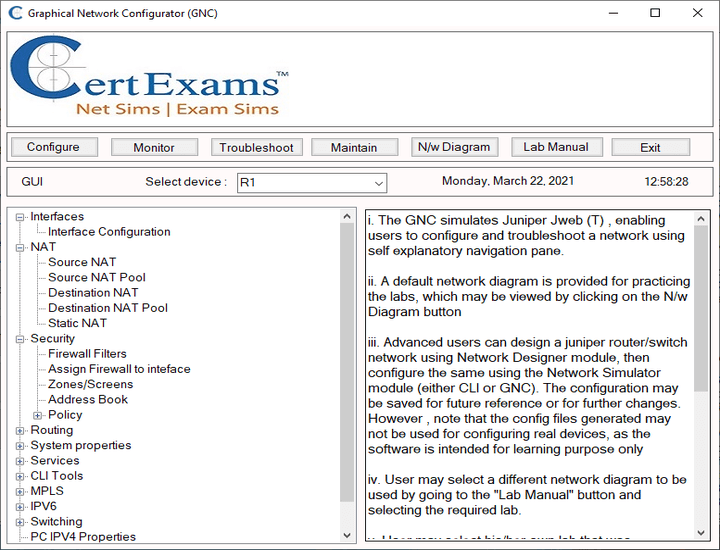Select Source NAT Pool item
Image resolution: width=720 pixels, height=550 pixels.
[97, 277]
